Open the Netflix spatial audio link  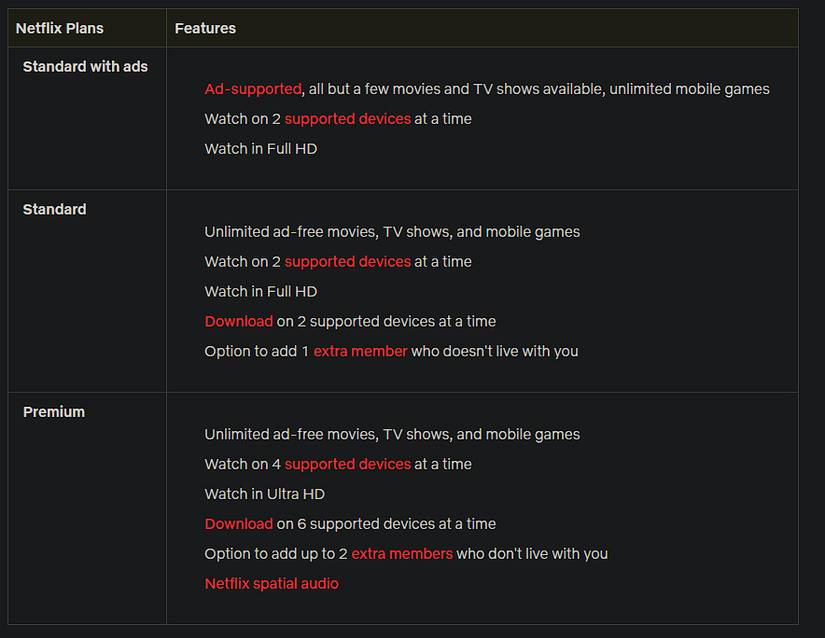[271, 584]
